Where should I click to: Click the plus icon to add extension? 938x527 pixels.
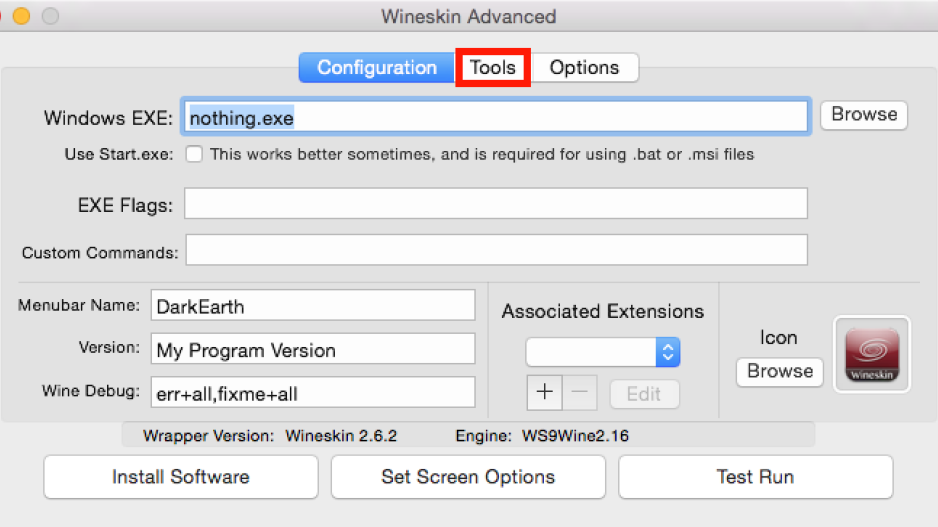click(544, 392)
